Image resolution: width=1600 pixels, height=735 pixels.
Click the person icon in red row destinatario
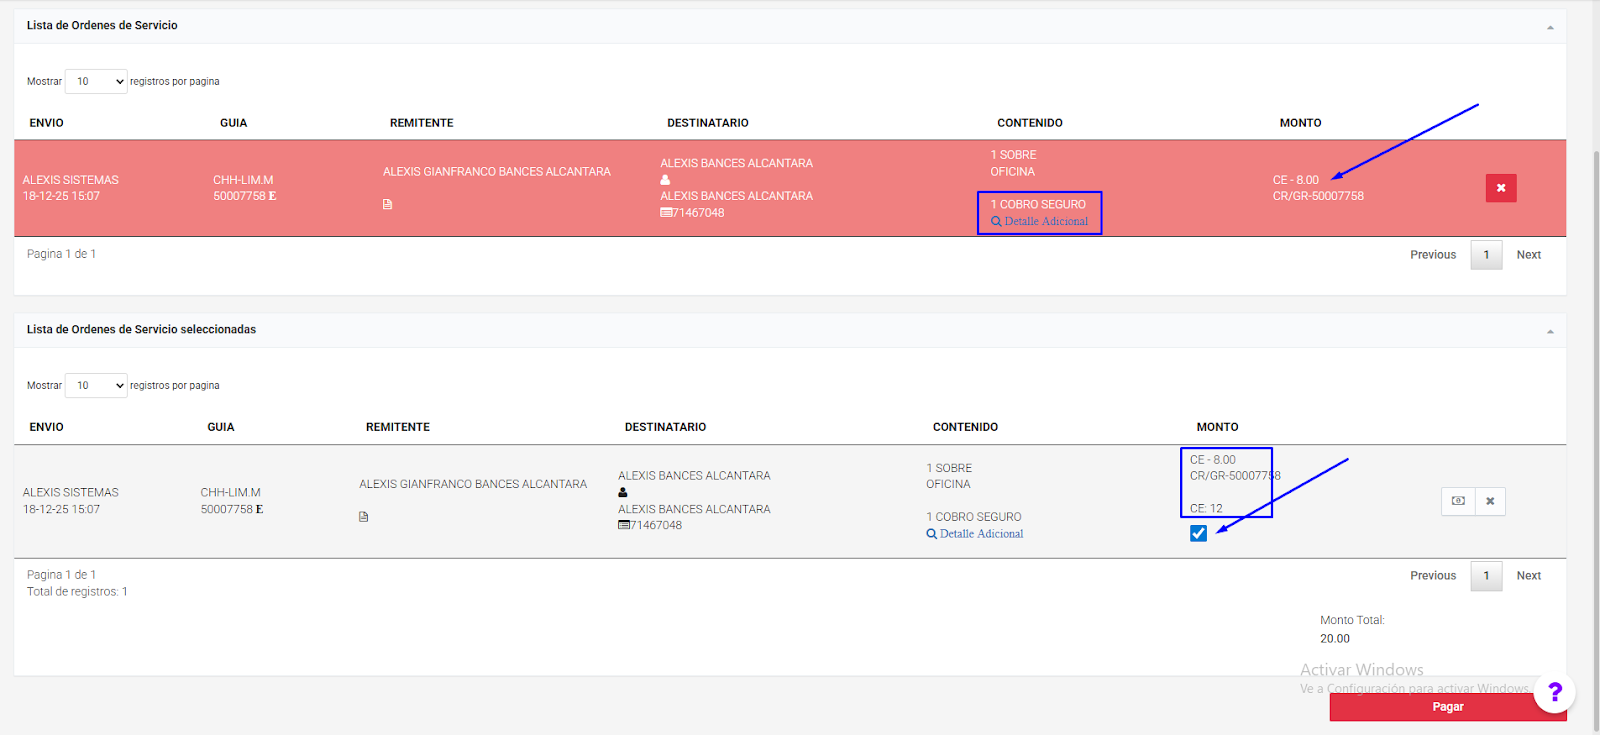(x=665, y=180)
